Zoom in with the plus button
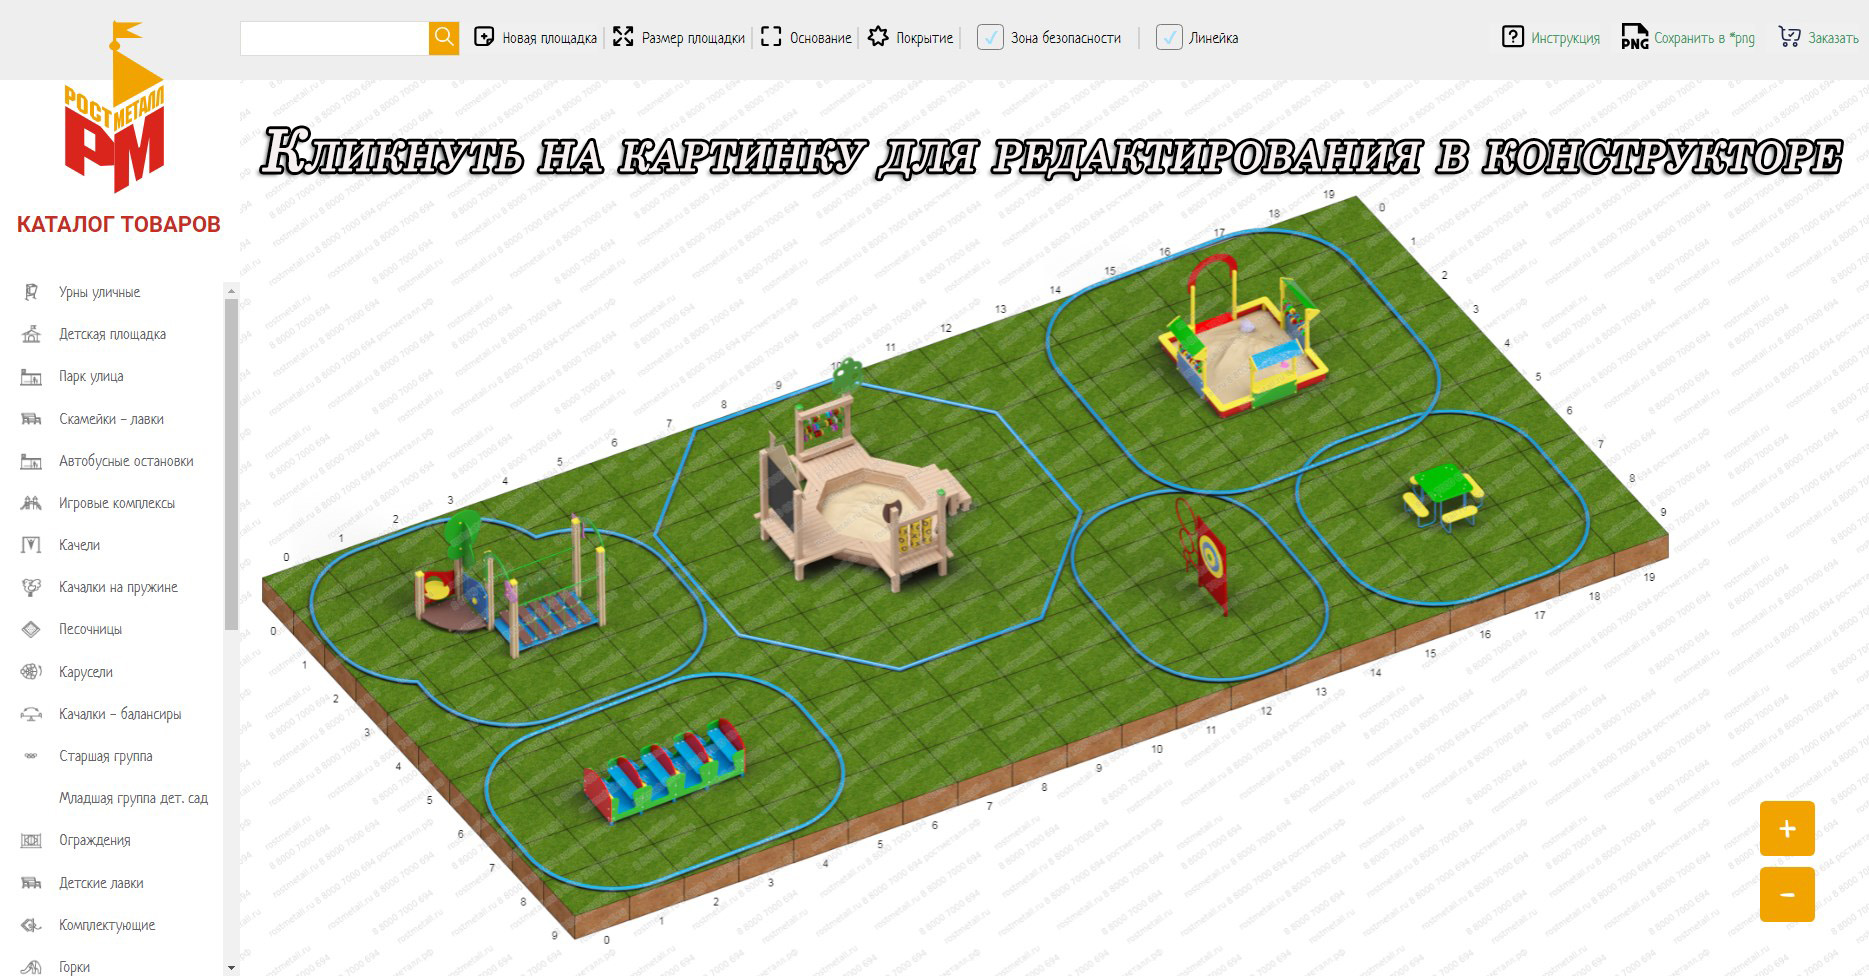Screen dimensions: 1869x976 point(1787,828)
